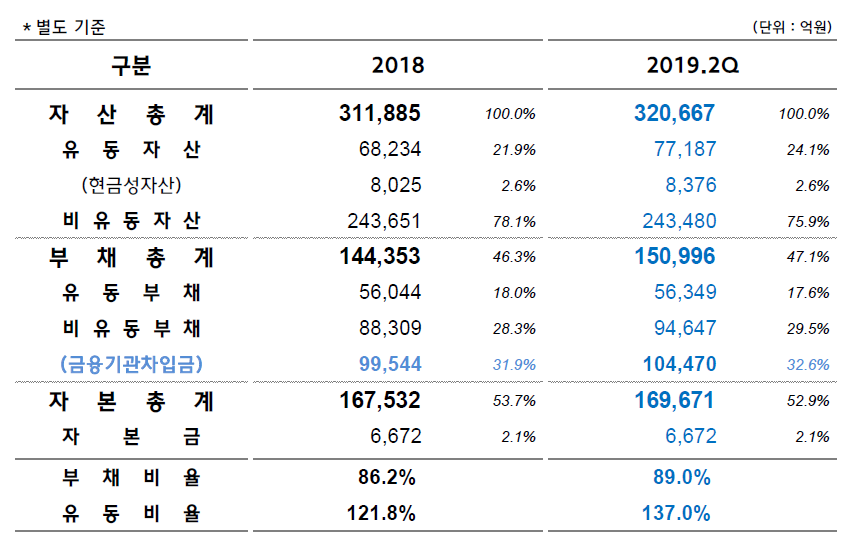Screen dimensions: 856x542
Task: Click the 부채총계 row label
Action: click(x=131, y=257)
